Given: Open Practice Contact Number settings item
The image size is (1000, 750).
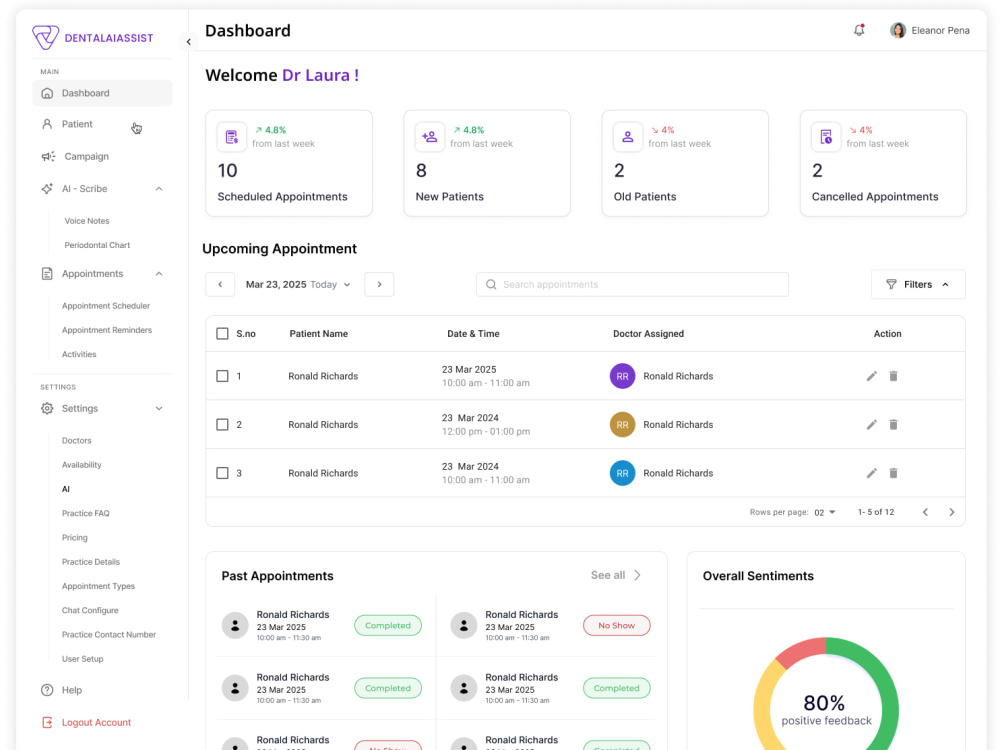Looking at the screenshot, I should [109, 635].
